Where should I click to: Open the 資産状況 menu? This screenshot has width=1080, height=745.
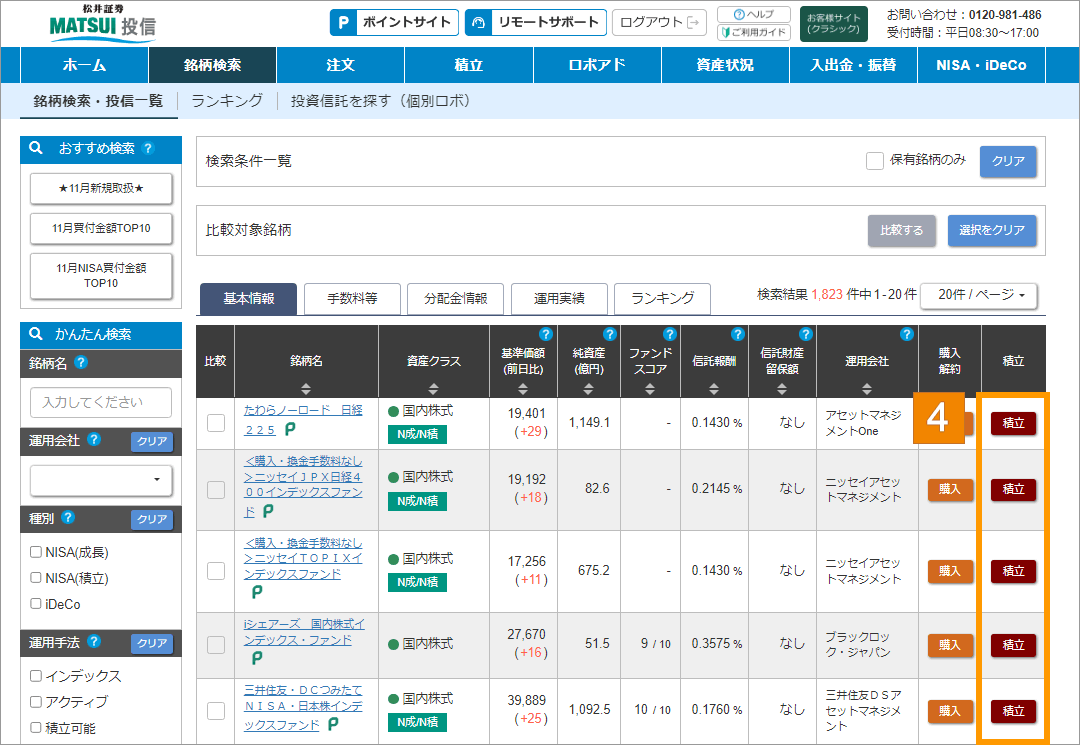725,65
